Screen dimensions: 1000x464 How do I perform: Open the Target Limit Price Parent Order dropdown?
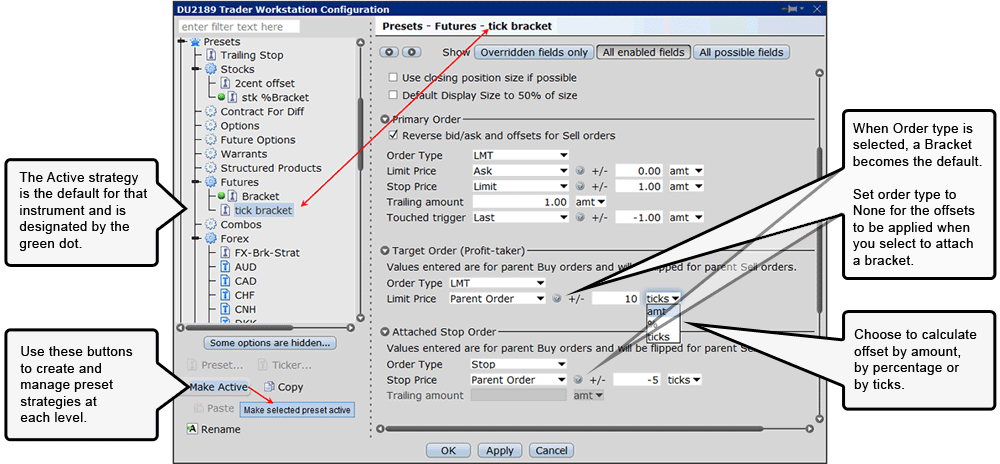[x=497, y=299]
